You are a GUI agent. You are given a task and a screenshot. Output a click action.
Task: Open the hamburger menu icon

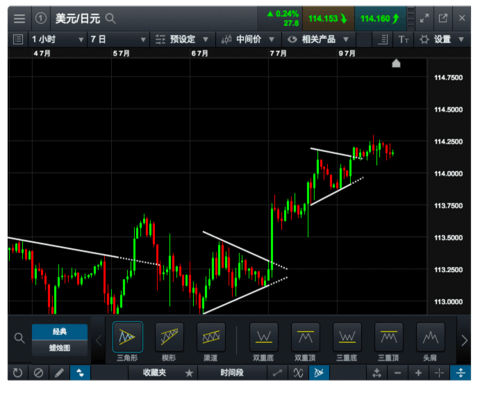pos(19,18)
